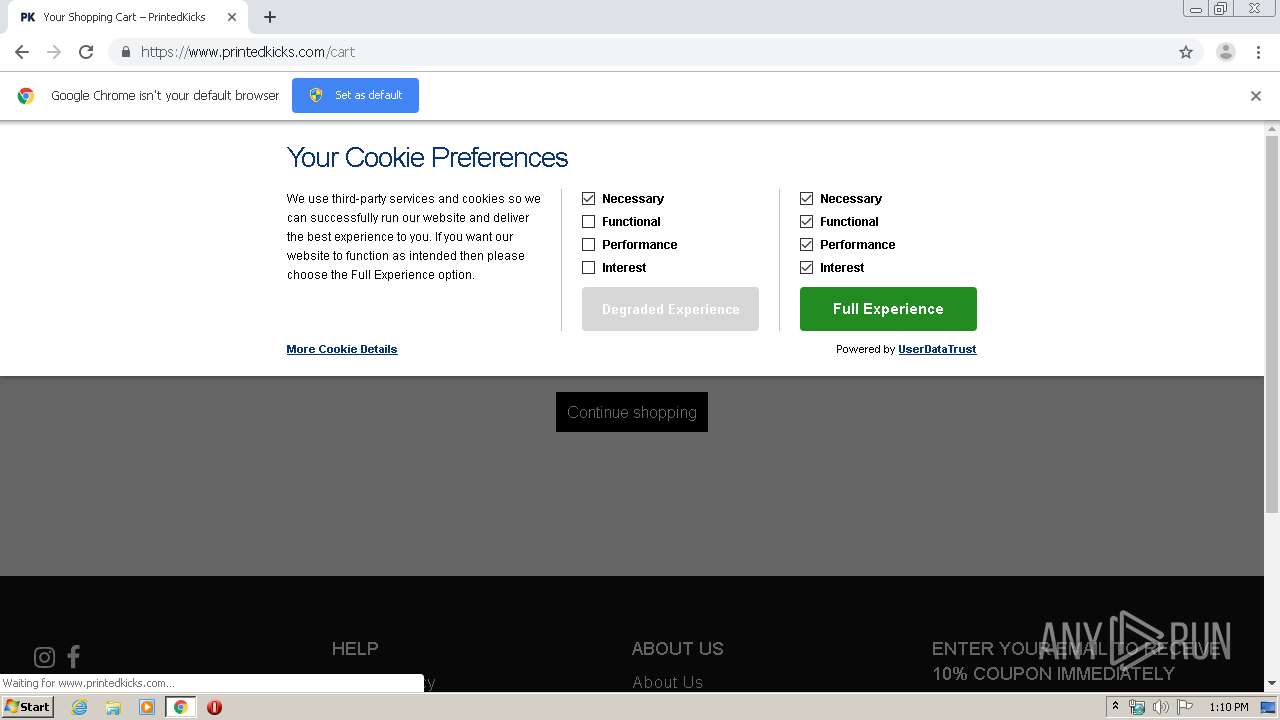Open Windows Explorer folder in taskbar
Image resolution: width=1280 pixels, height=720 pixels.
click(x=113, y=707)
